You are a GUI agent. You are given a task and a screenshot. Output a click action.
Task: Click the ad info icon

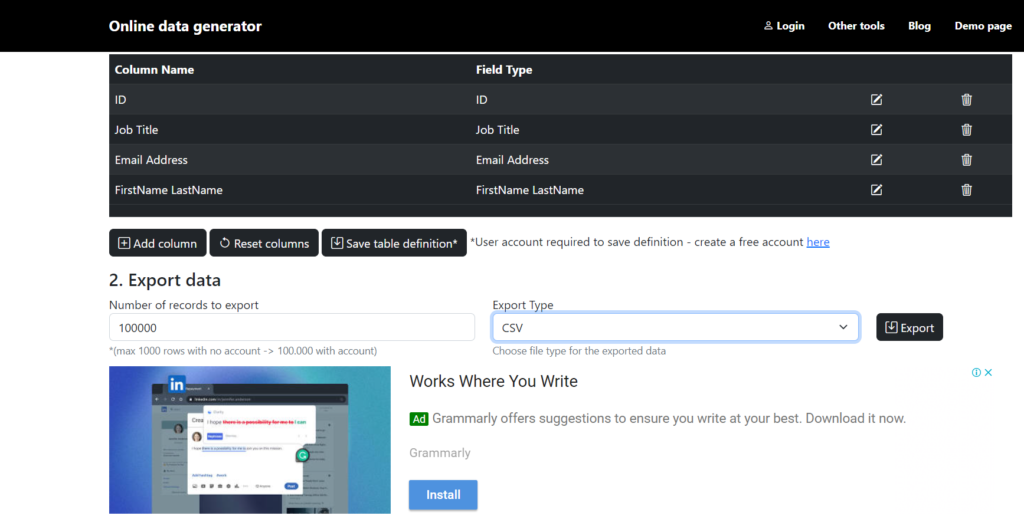coord(976,373)
